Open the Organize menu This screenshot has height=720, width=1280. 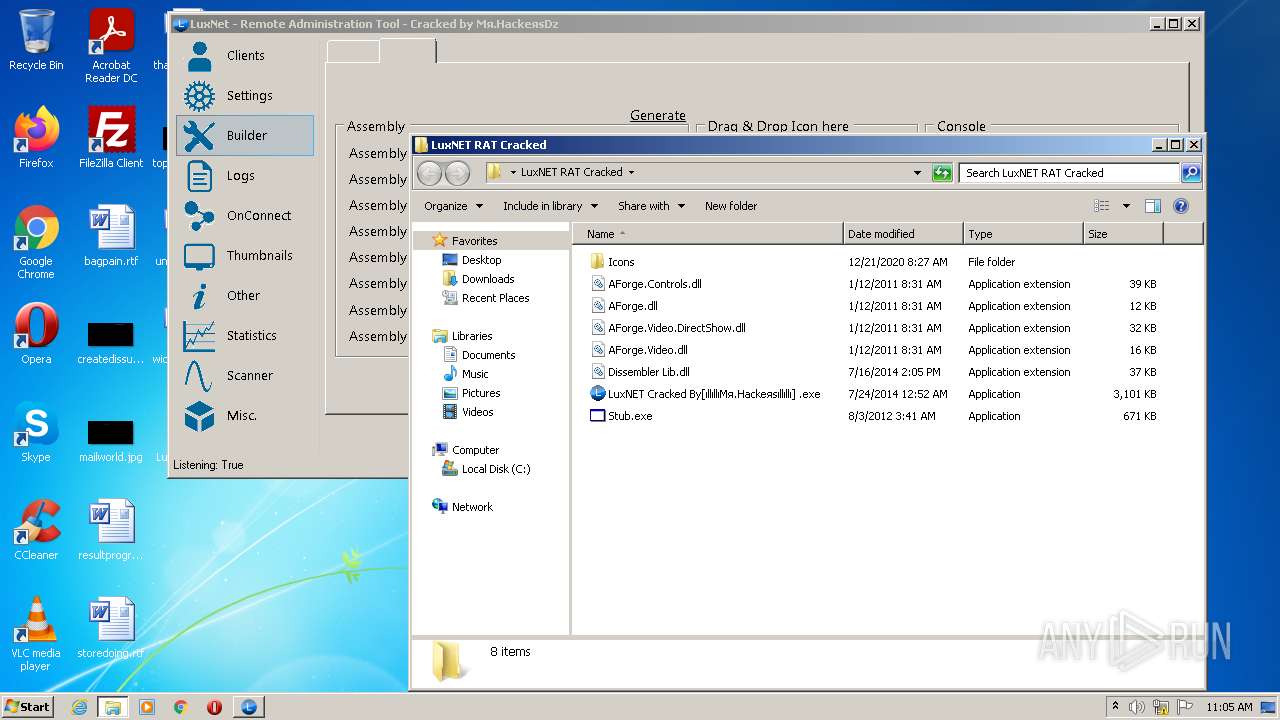[x=453, y=206]
